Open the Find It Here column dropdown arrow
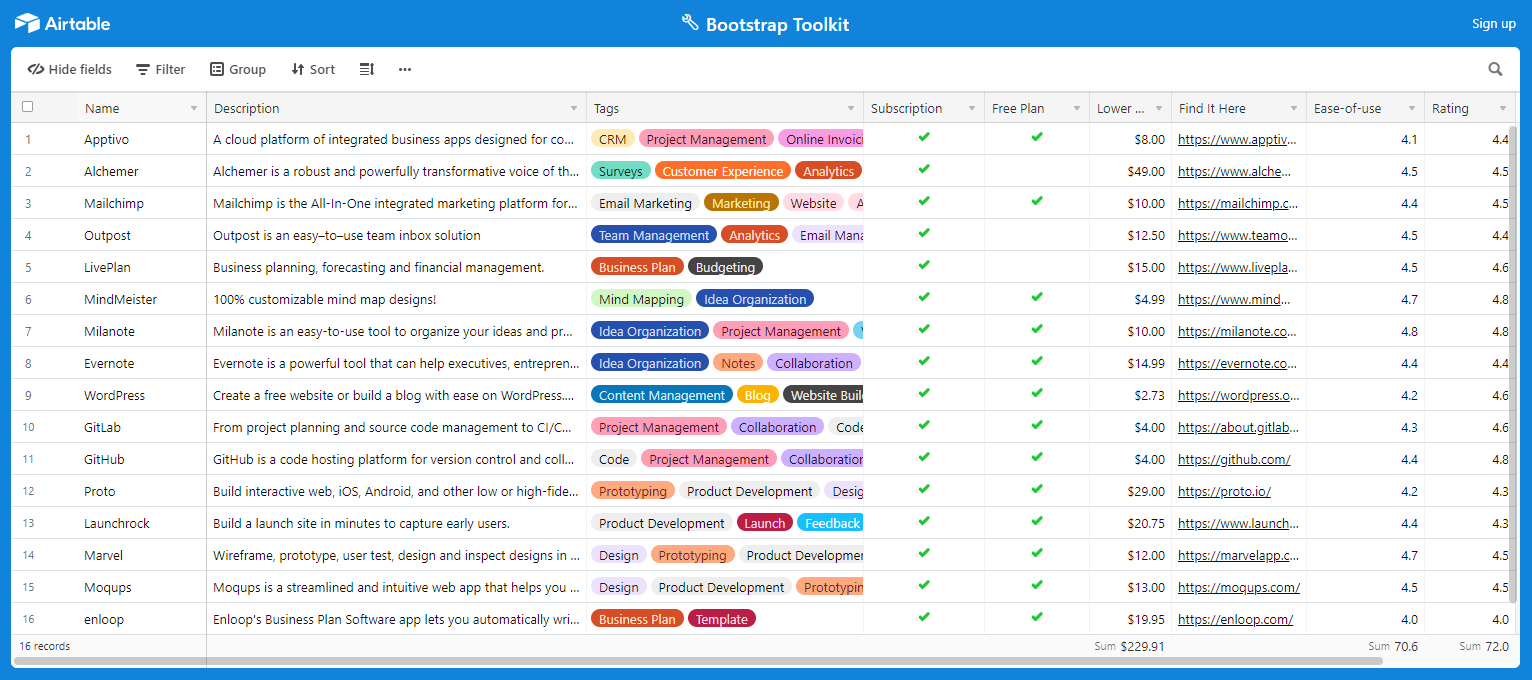The height and width of the screenshot is (680, 1532). [x=1294, y=108]
